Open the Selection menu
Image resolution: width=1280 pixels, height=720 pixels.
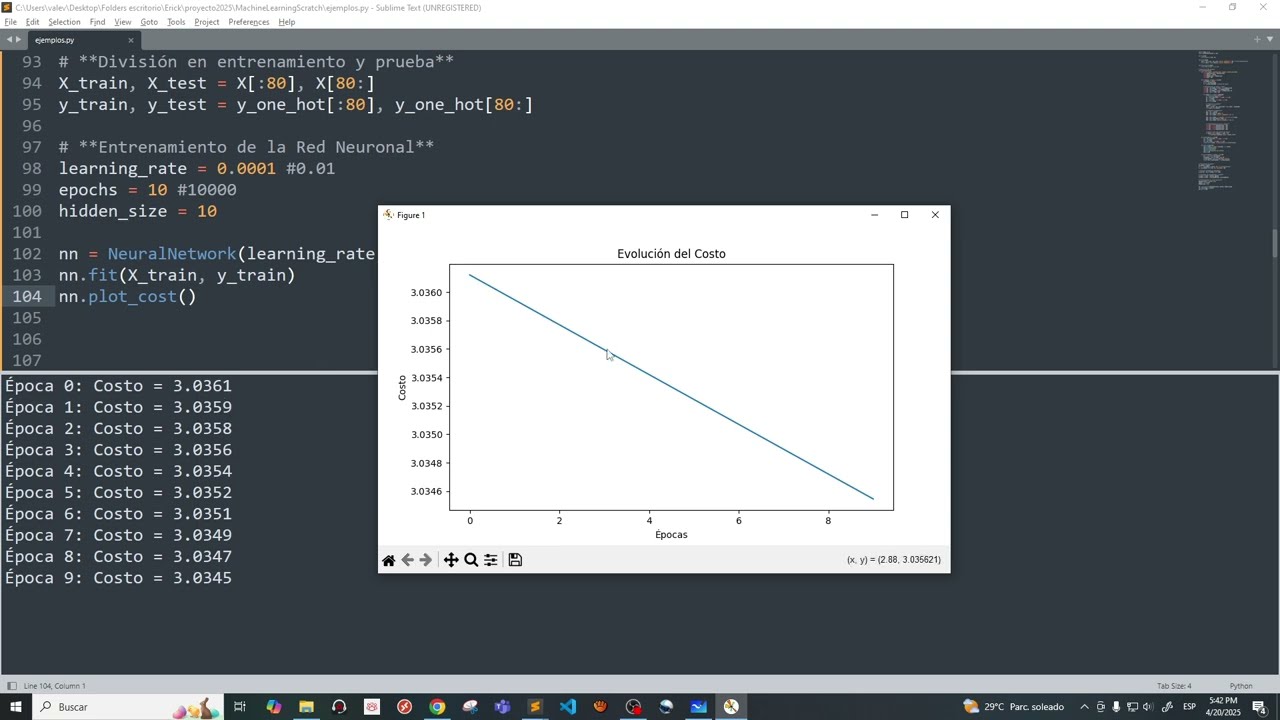coord(64,22)
